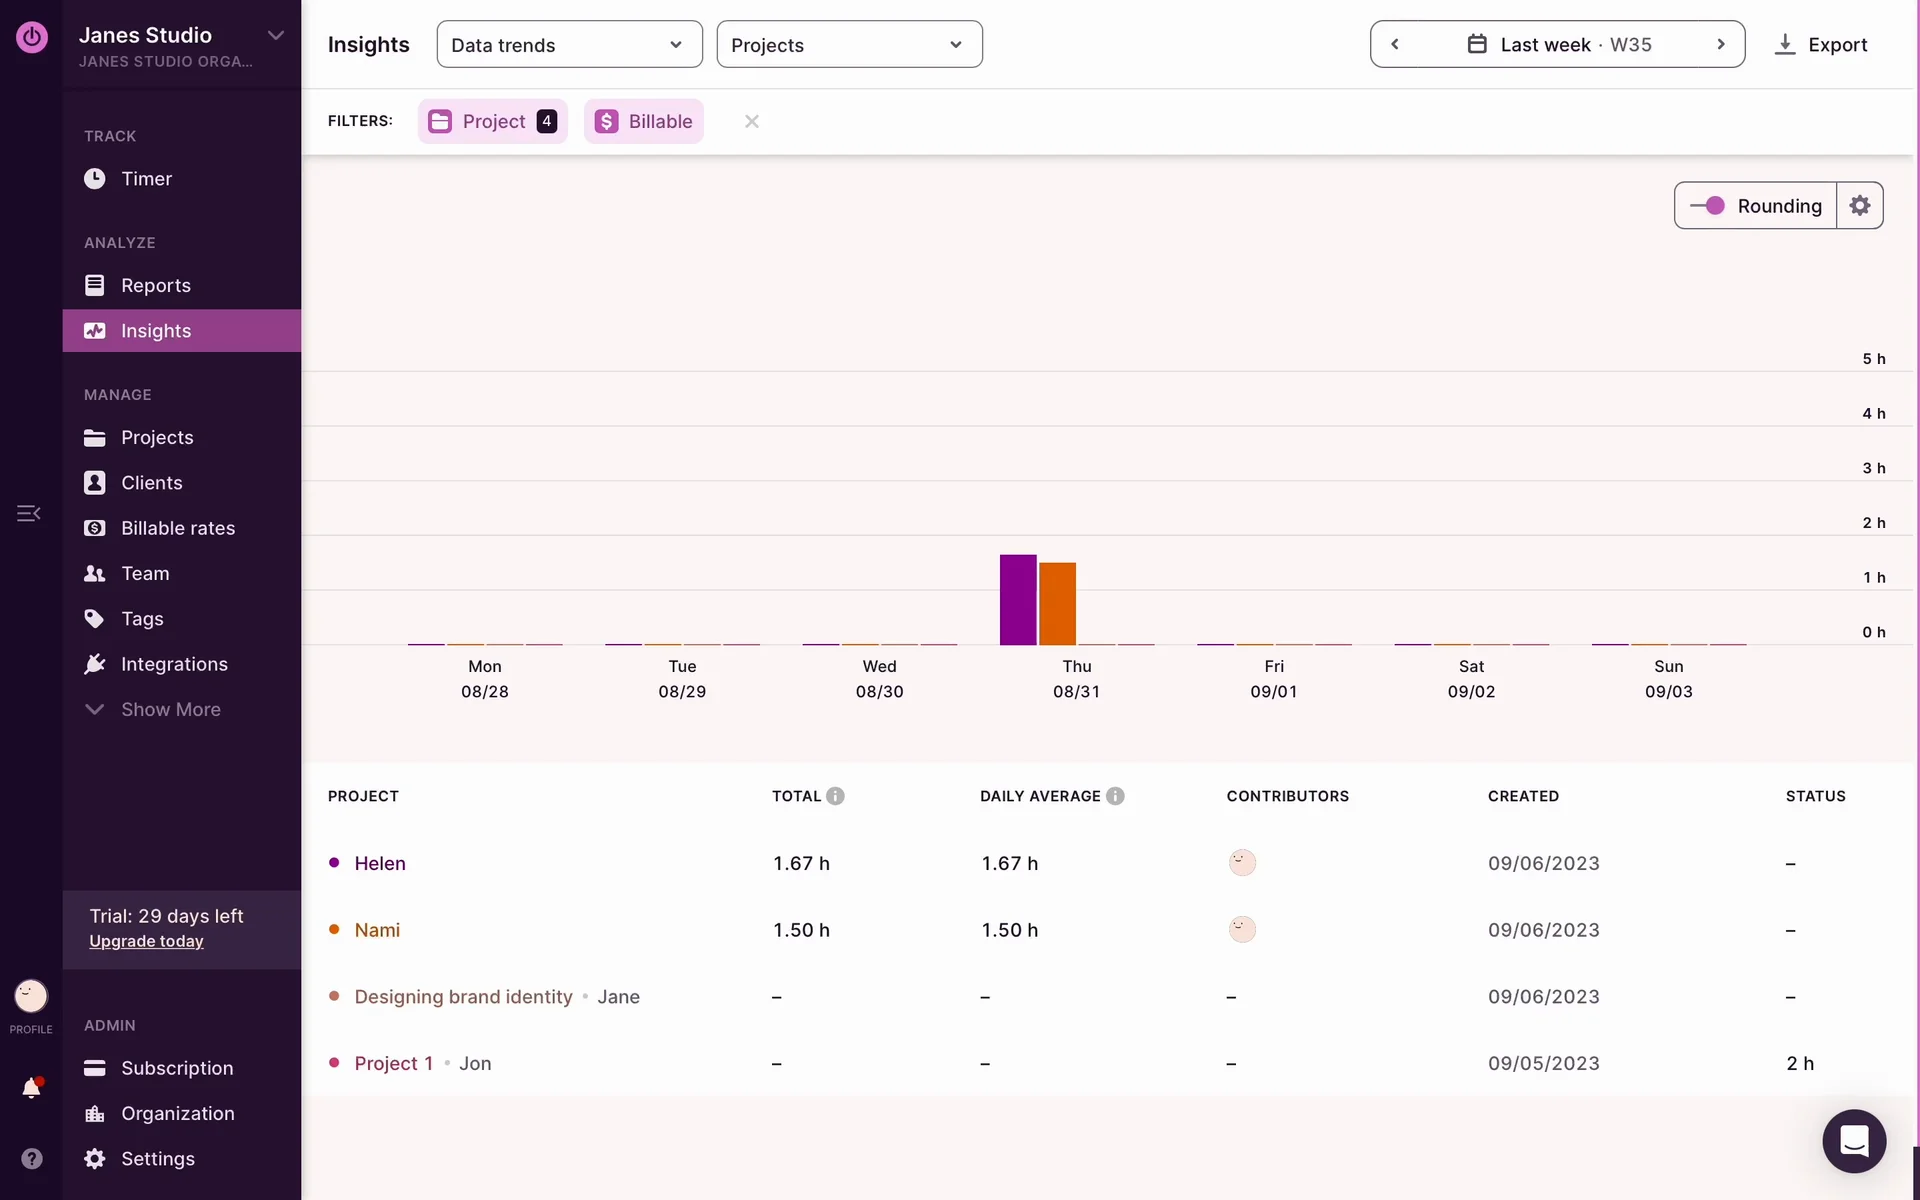1920x1200 pixels.
Task: Go to Billable rates page
Action: point(177,528)
